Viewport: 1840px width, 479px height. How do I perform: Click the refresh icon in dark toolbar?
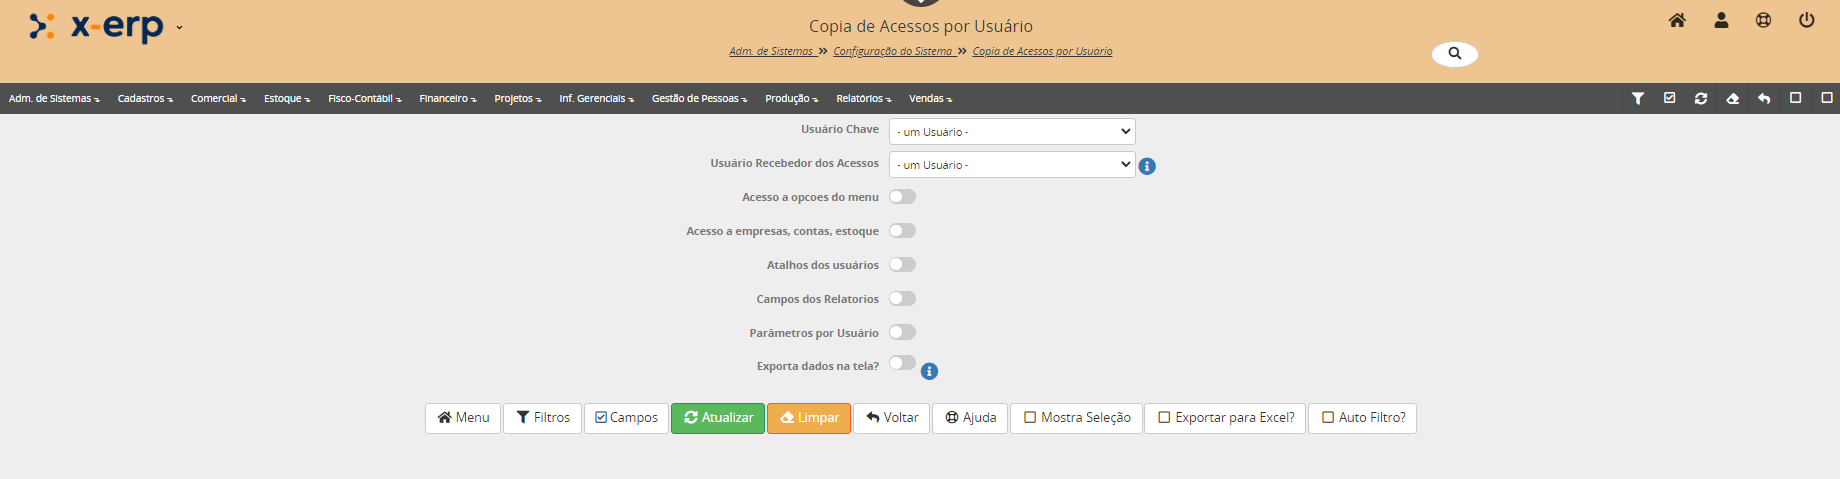[x=1701, y=98]
